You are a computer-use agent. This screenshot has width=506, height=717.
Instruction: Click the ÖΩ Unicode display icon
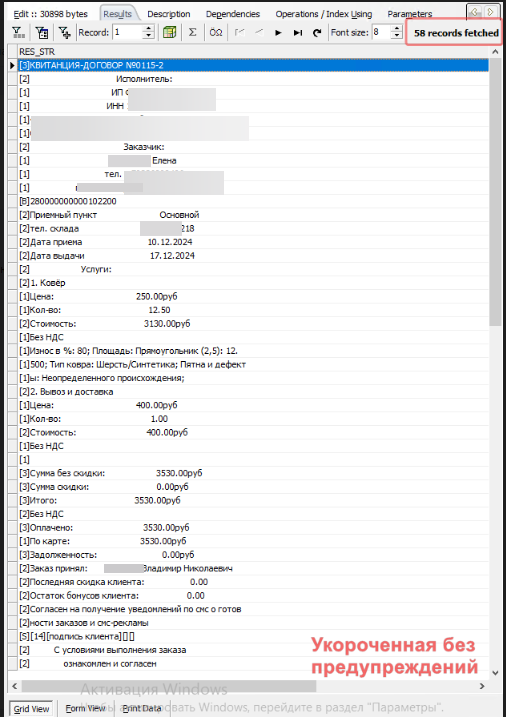pyautogui.click(x=215, y=32)
